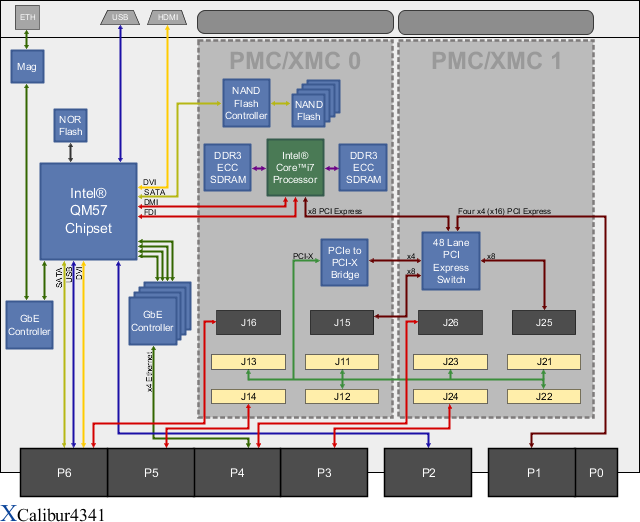Click the x8 PCI Express label
This screenshot has height=522, width=640.
click(335, 211)
